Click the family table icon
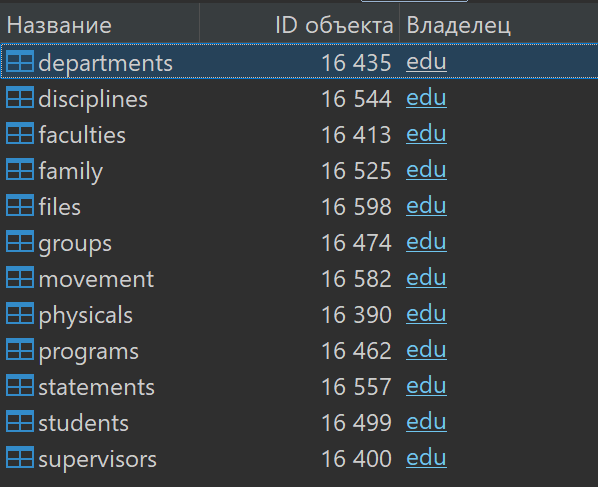598x487 pixels. coord(20,169)
